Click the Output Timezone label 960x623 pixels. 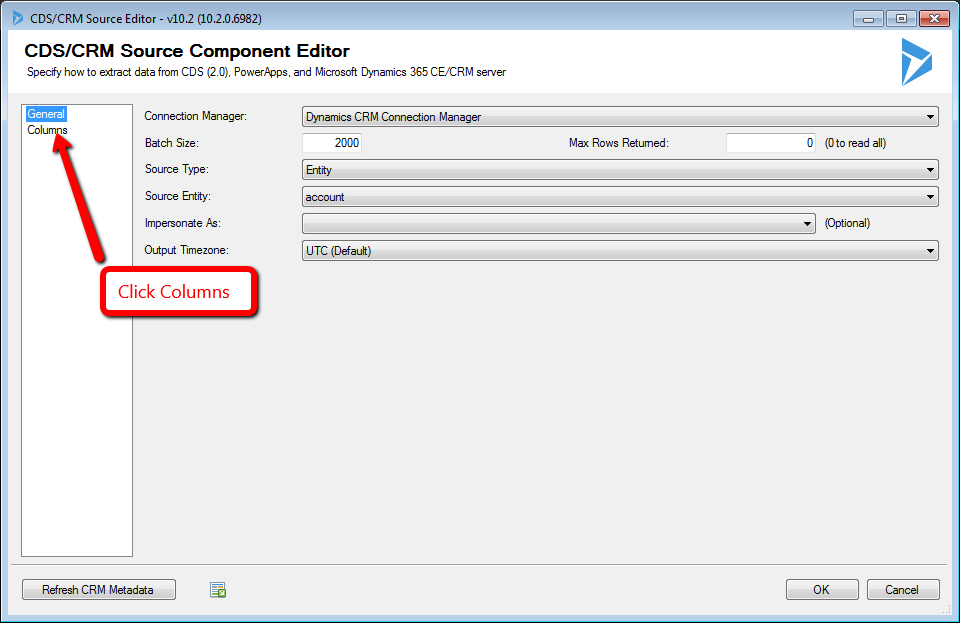click(x=186, y=250)
